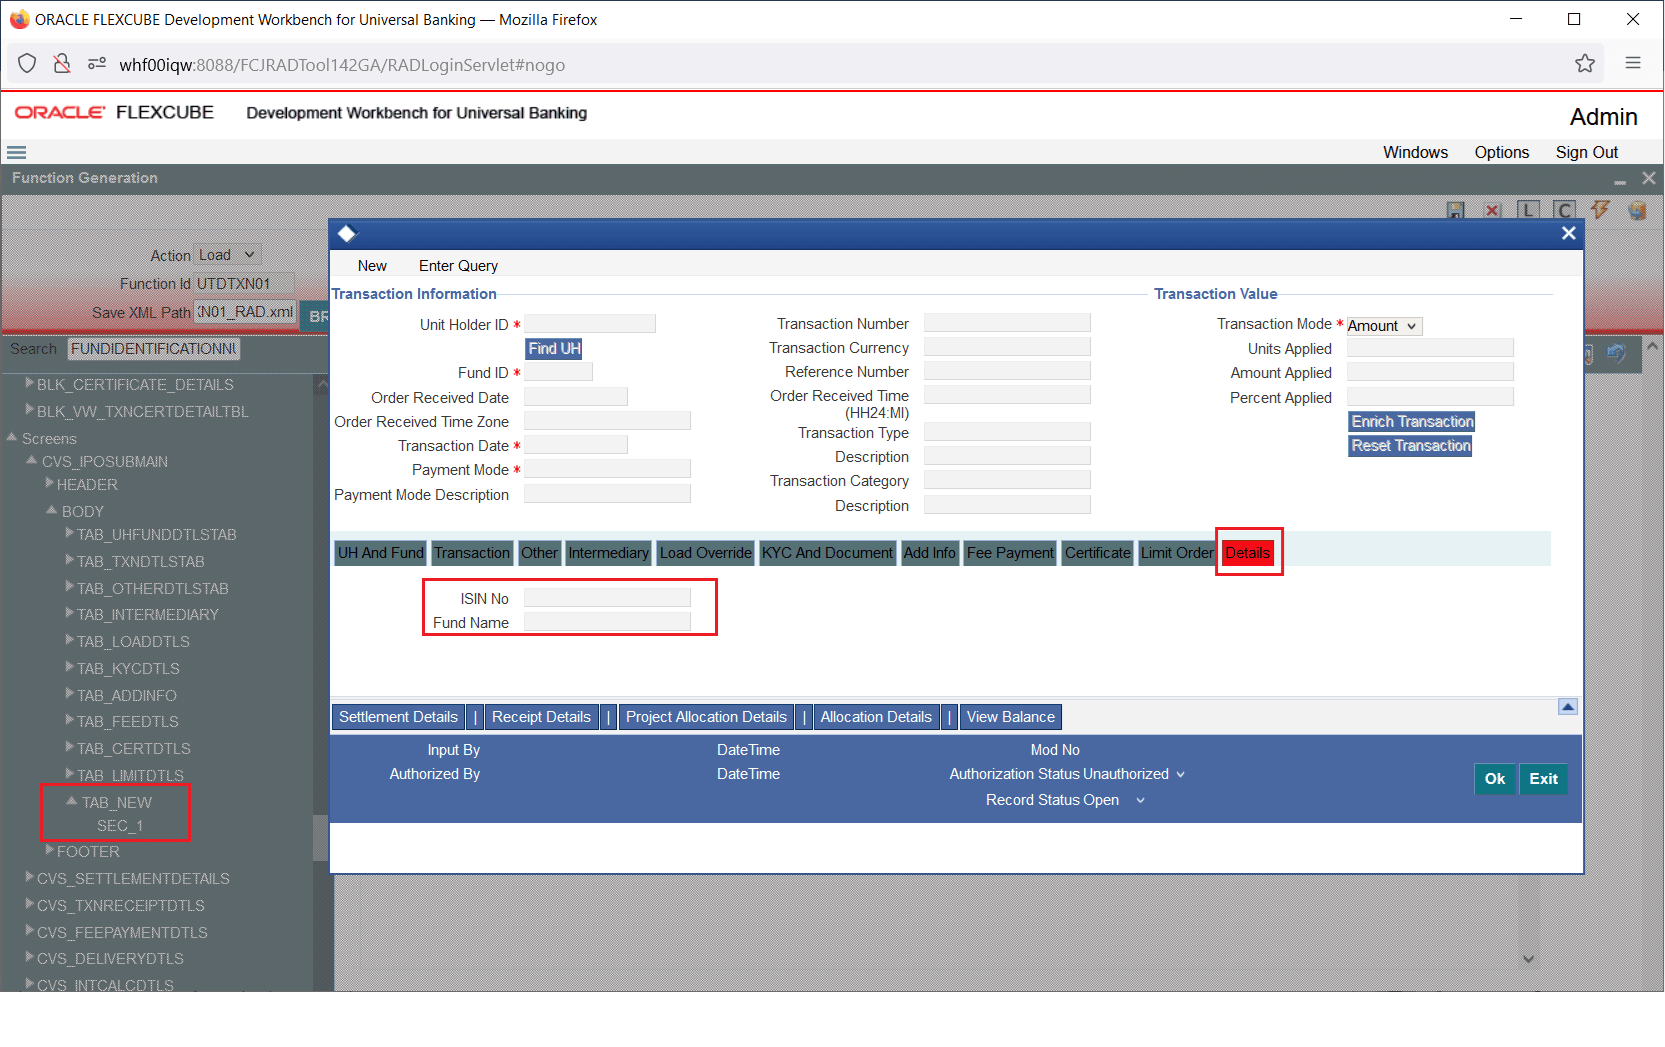This screenshot has height=1047, width=1665.
Task: Expand the CVS_SETTLEMENTDETAILS tree node
Action: click(29, 877)
